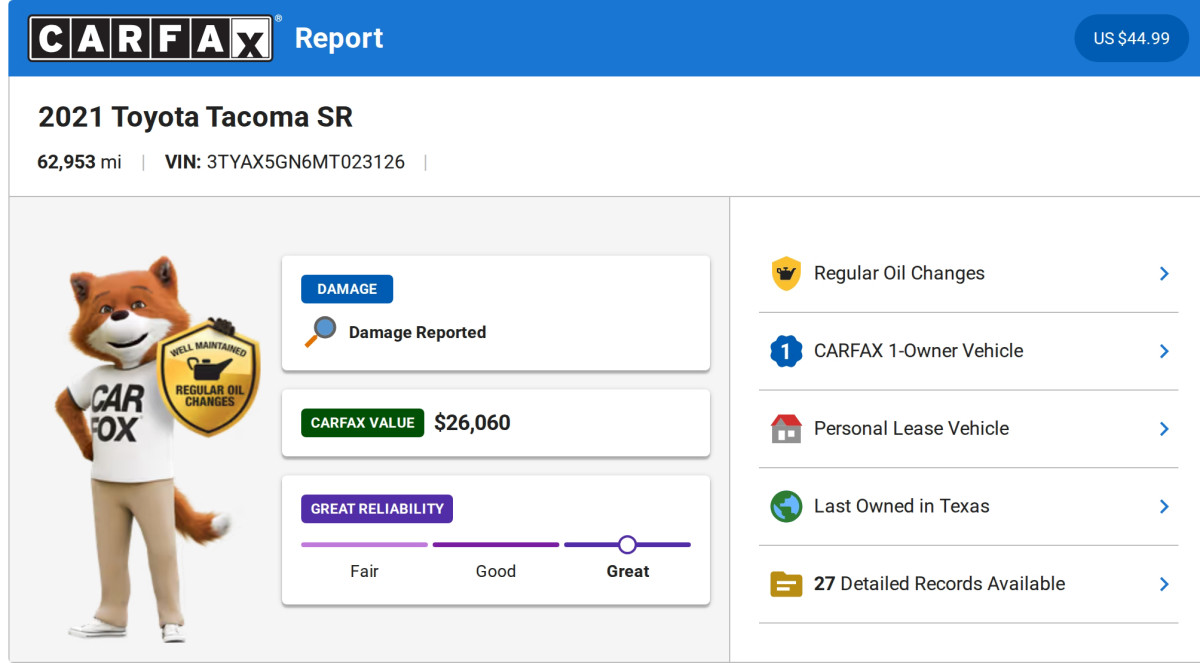View 27 Detailed Records Available
The width and height of the screenshot is (1200, 663).
[x=939, y=584]
